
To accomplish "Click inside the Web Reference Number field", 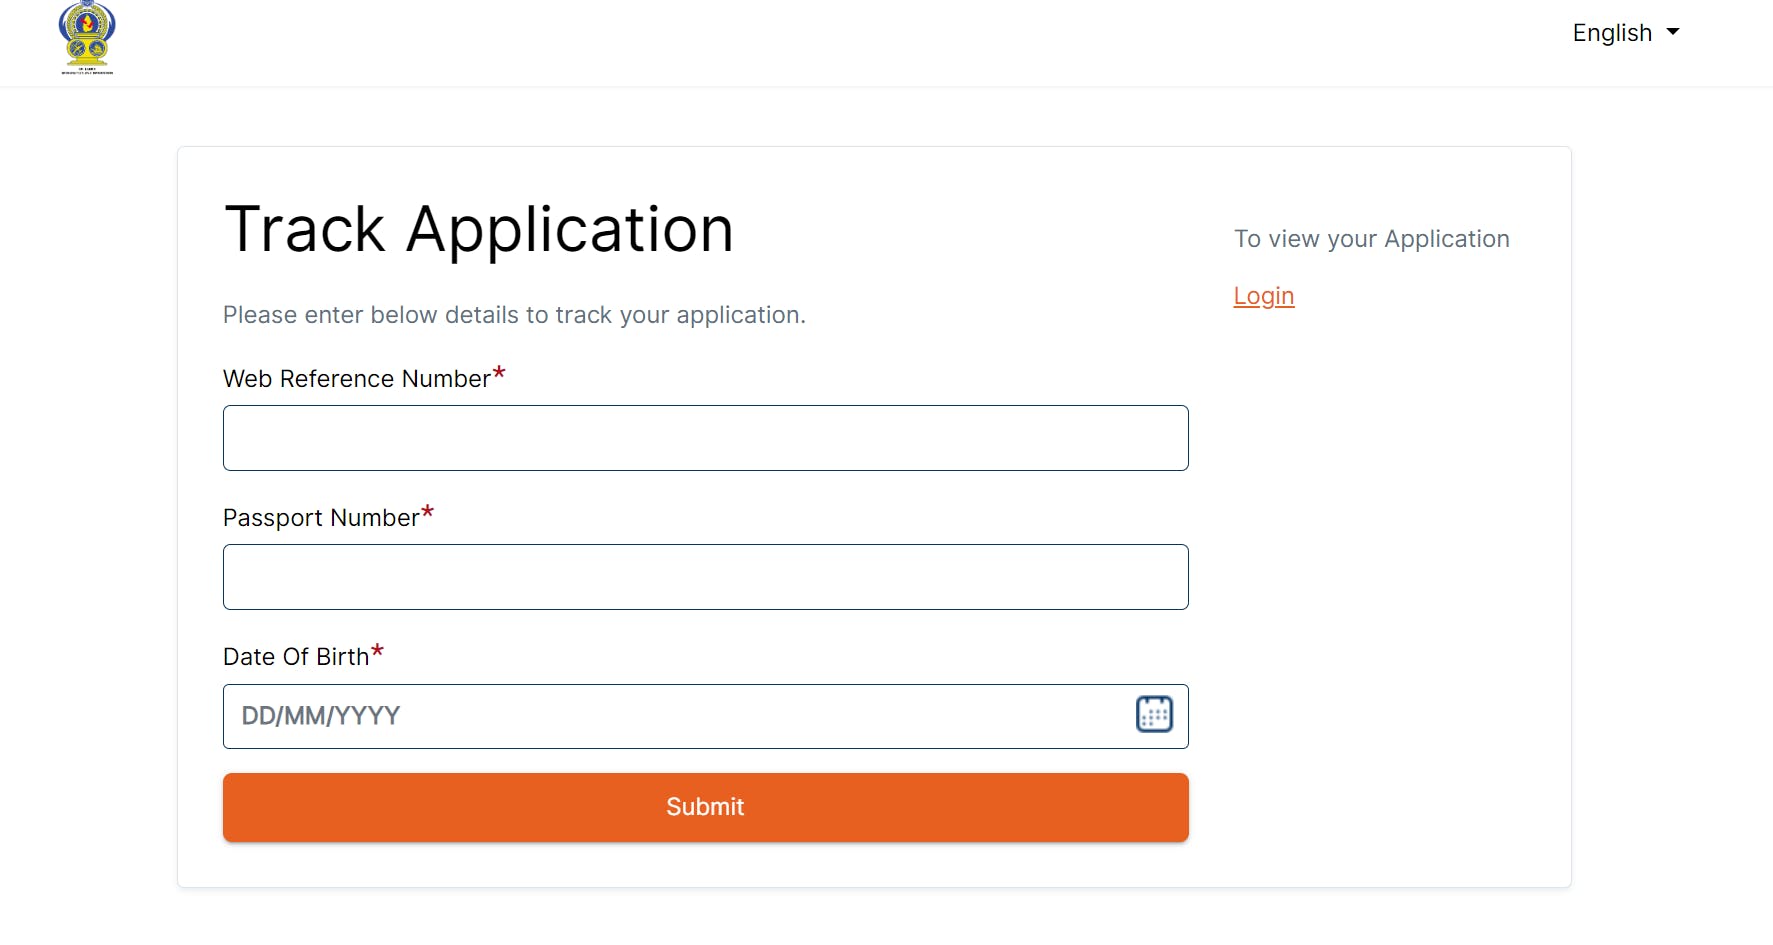I will point(705,438).
